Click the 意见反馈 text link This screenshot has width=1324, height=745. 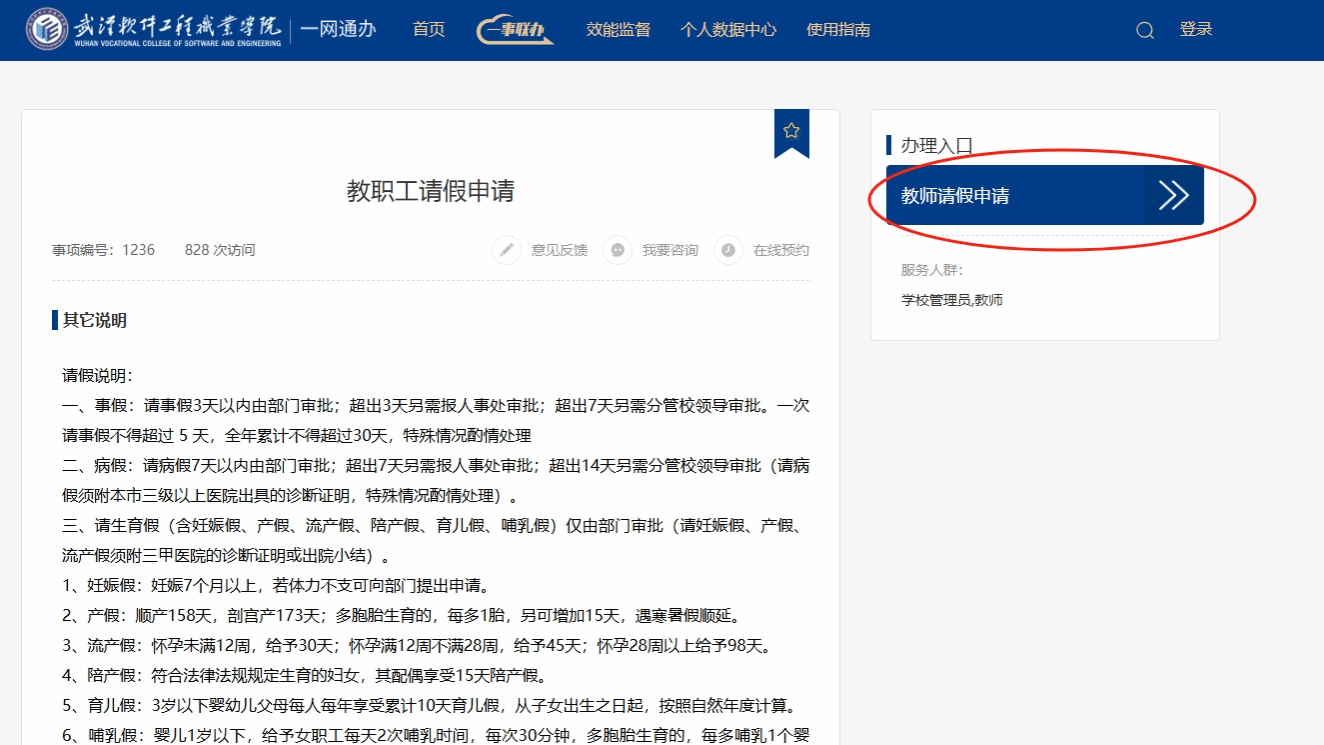point(559,250)
